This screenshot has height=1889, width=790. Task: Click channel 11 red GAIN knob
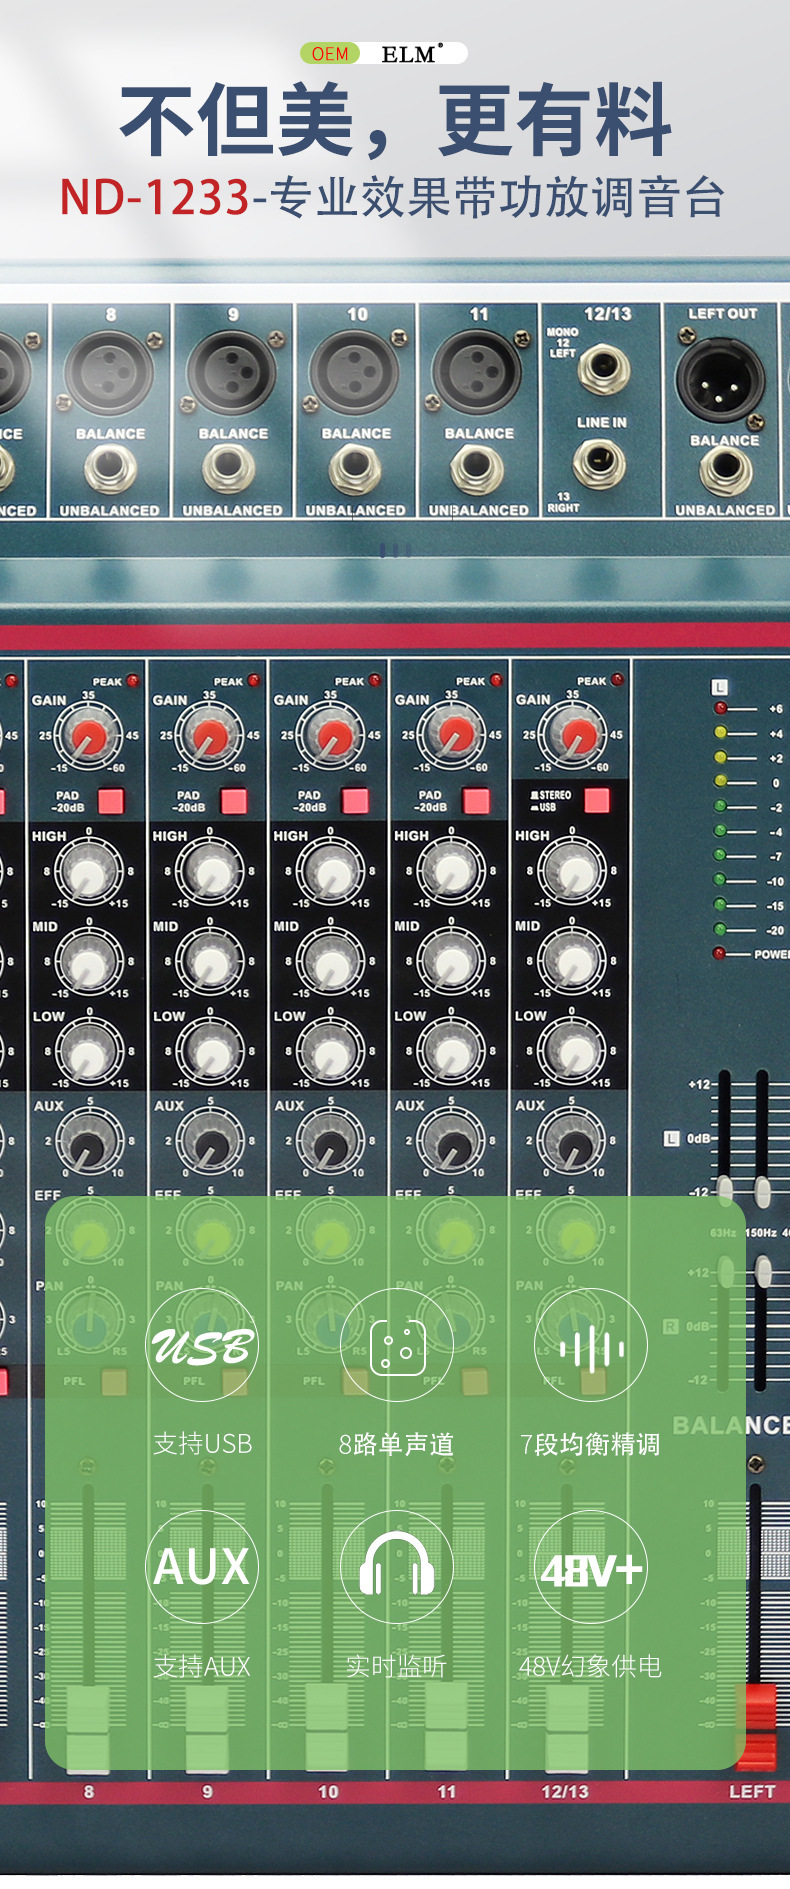(453, 737)
